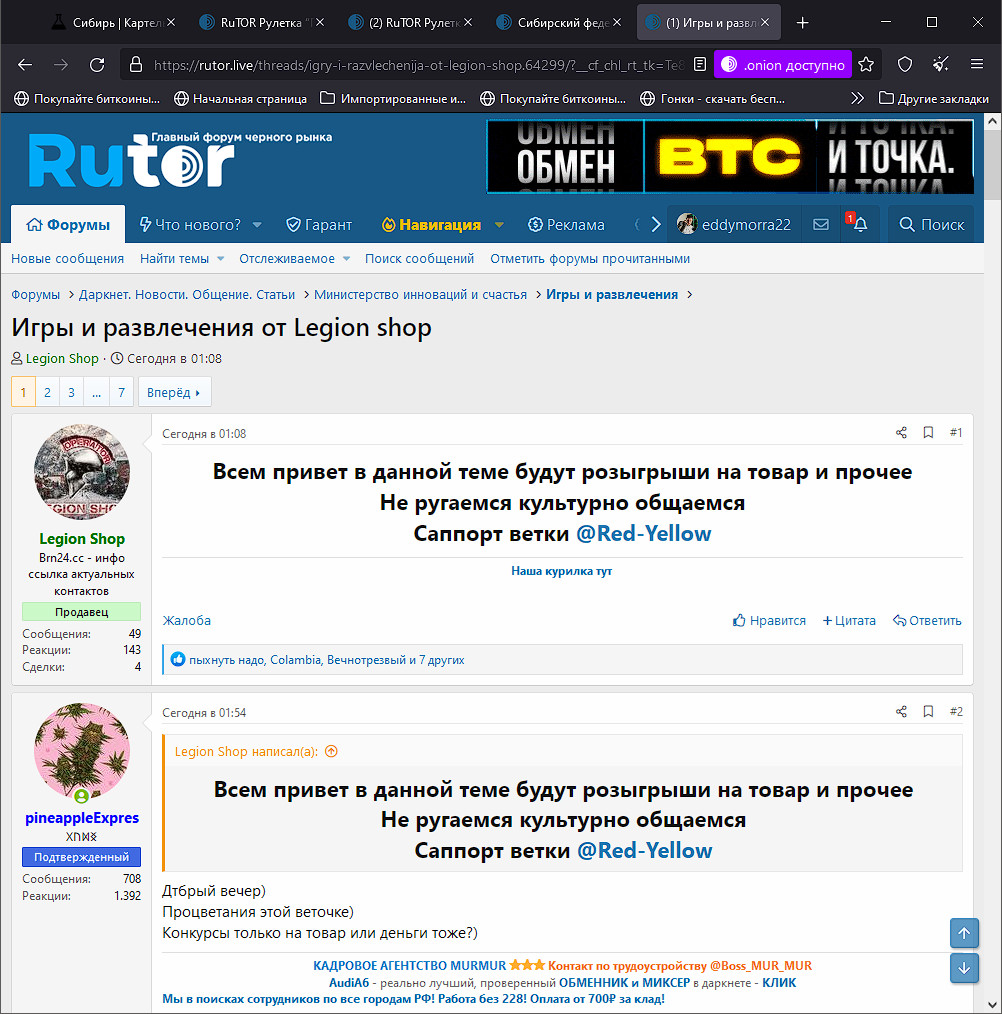Open the '...' page ellipsis selector
Image resolution: width=1002 pixels, height=1014 pixels.
pyautogui.click(x=96, y=393)
